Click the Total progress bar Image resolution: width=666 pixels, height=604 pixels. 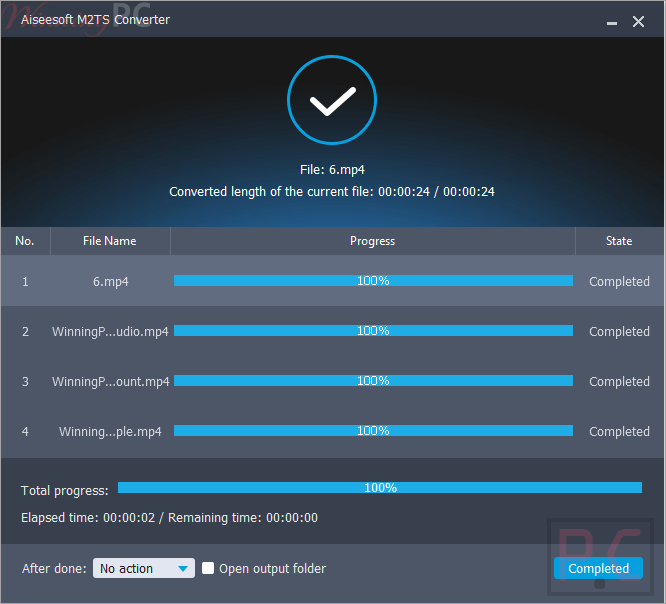pos(380,488)
